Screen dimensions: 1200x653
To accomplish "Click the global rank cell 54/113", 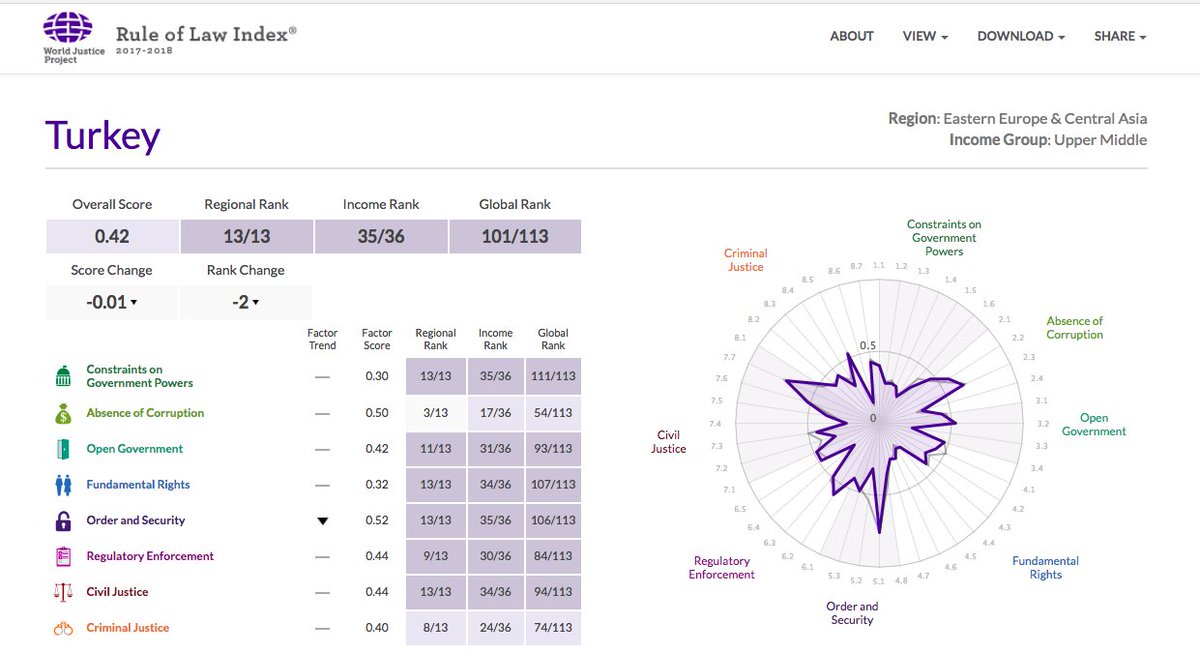I will point(553,413).
